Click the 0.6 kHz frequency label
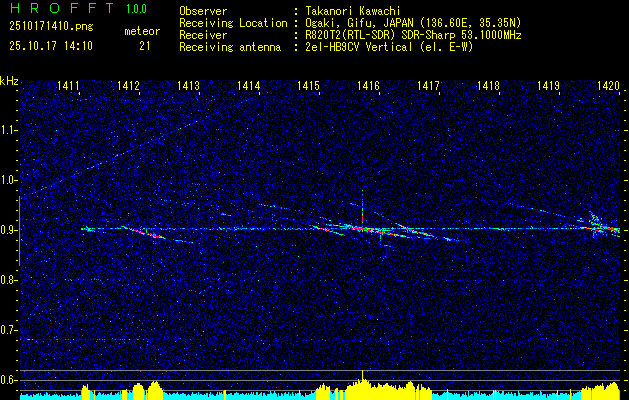The image size is (629, 400). tap(8, 380)
